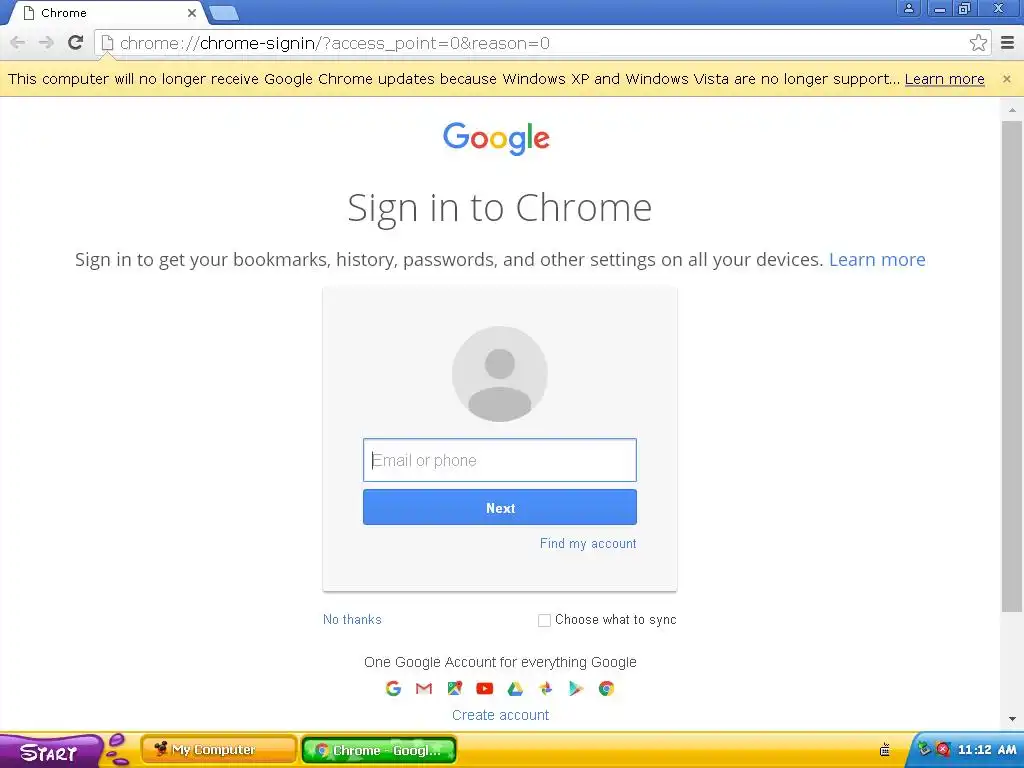The image size is (1024, 768).
Task: Bookmark this page using the star icon
Action: [x=978, y=43]
